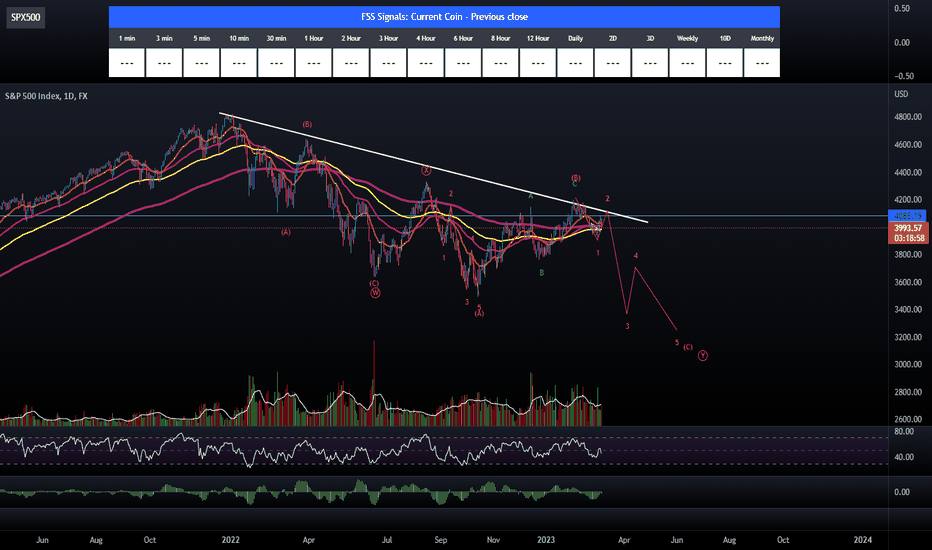The image size is (932, 550).
Task: Select the 1 Hour timeframe header
Action: 314,38
